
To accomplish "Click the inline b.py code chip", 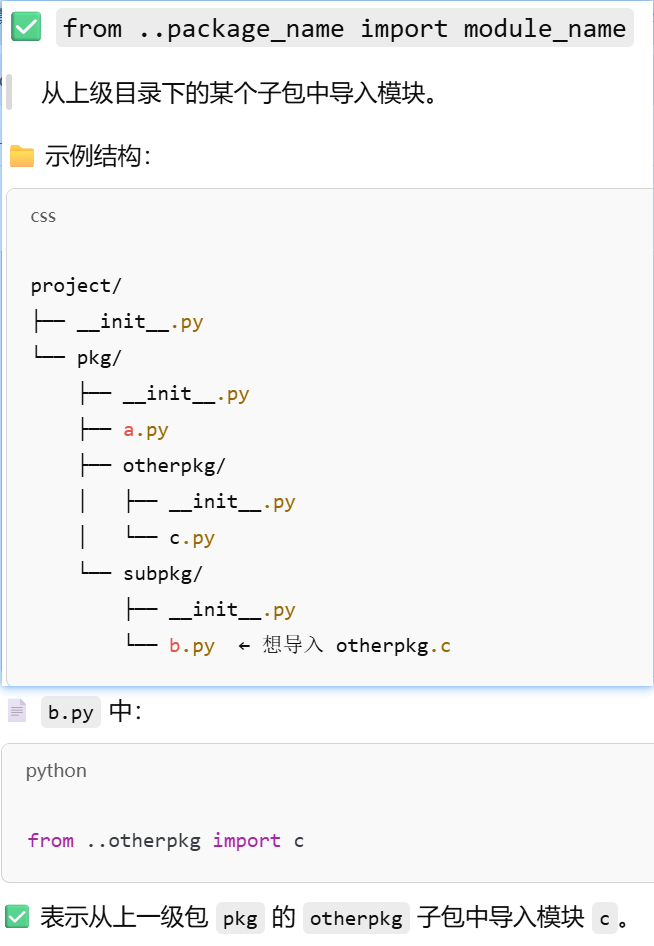I will [71, 713].
